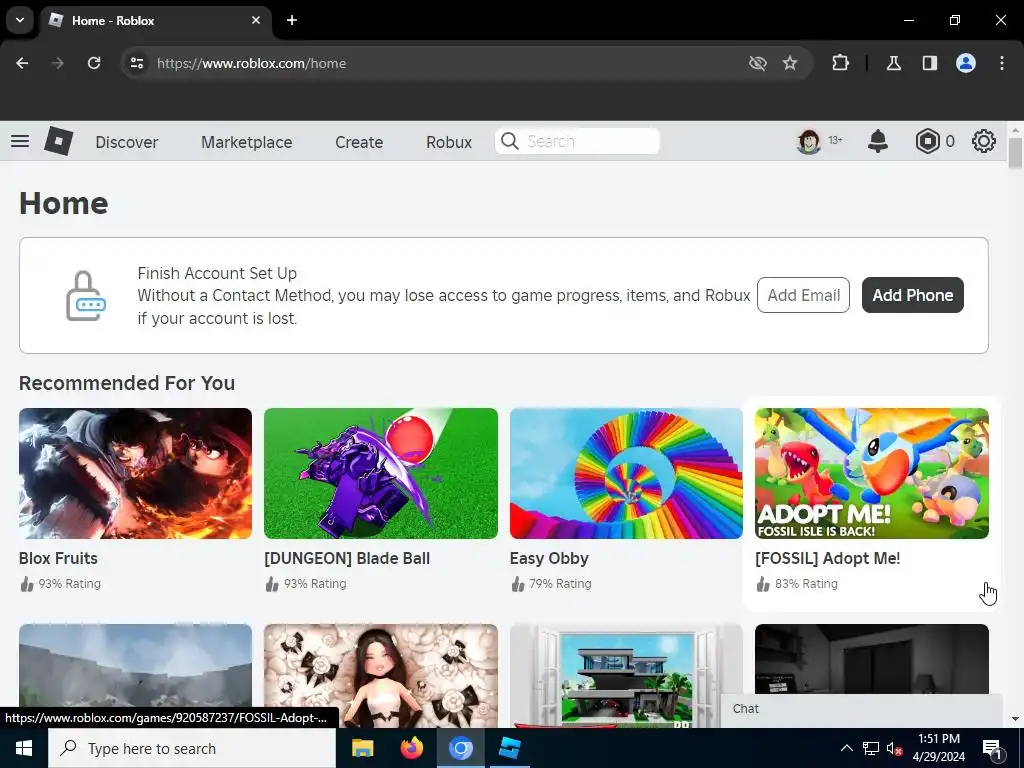Open the Easy Obby rainbow thumbnail
This screenshot has width=1024, height=768.
point(626,473)
